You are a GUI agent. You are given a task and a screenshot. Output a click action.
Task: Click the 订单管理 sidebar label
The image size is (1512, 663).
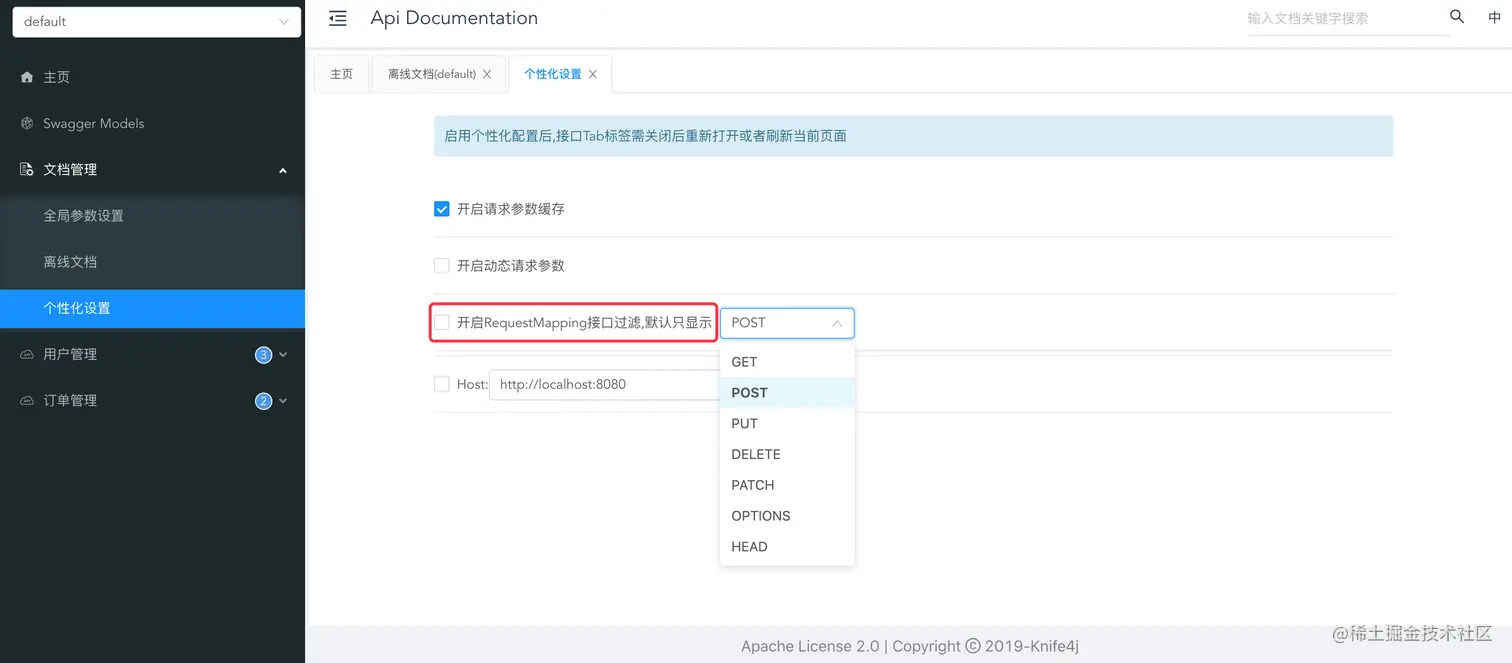click(70, 400)
